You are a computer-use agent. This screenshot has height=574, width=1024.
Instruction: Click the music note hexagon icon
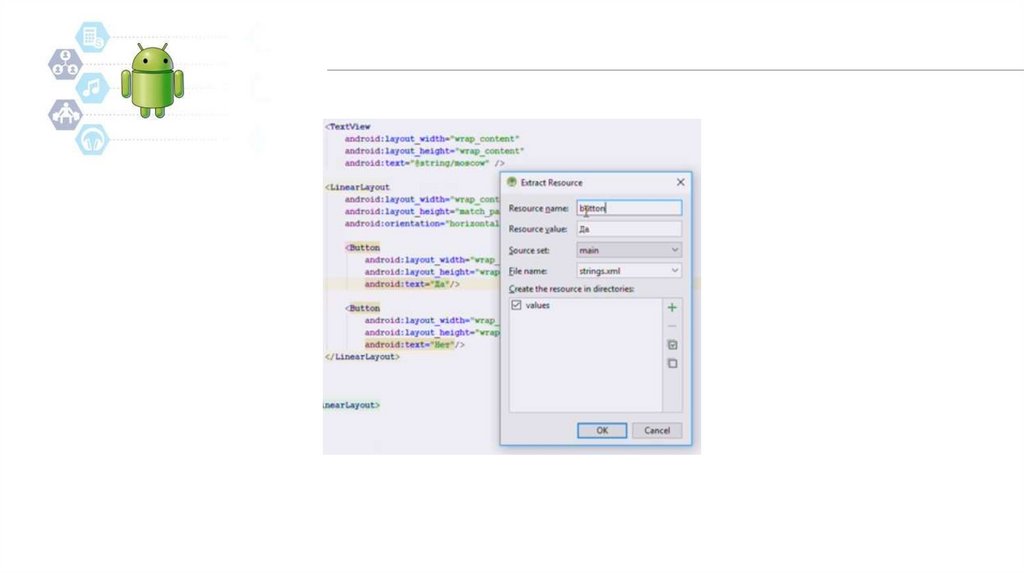pos(93,88)
